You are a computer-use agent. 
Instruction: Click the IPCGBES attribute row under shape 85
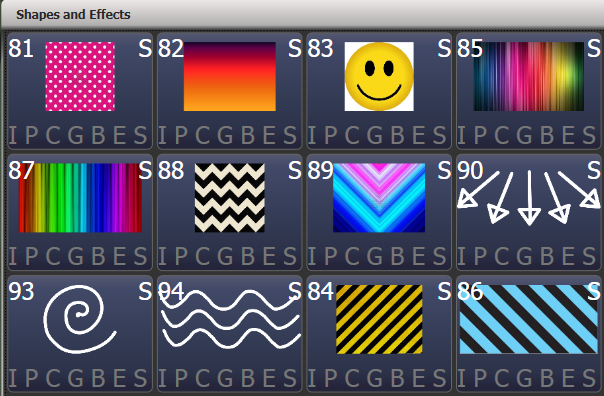(x=528, y=135)
